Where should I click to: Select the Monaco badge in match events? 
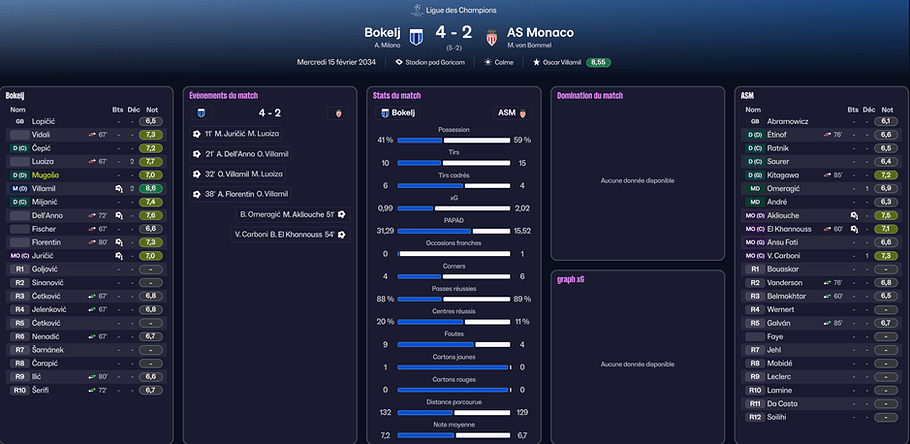(338, 113)
